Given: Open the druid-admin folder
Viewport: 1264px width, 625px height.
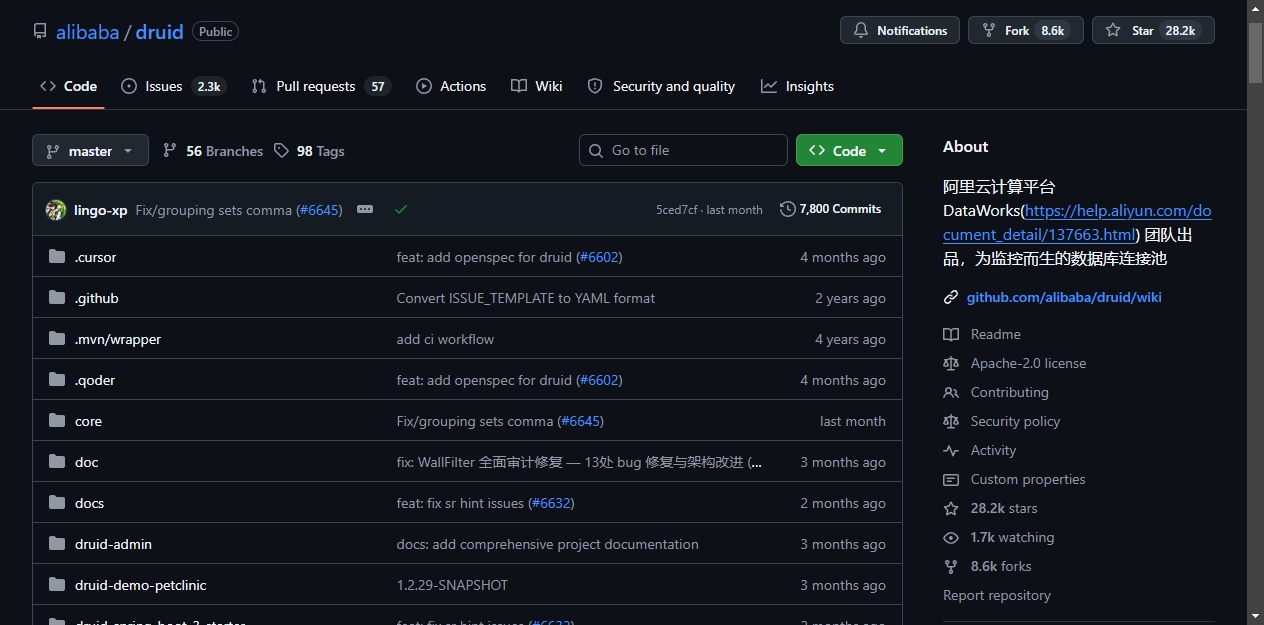Looking at the screenshot, I should click(113, 544).
